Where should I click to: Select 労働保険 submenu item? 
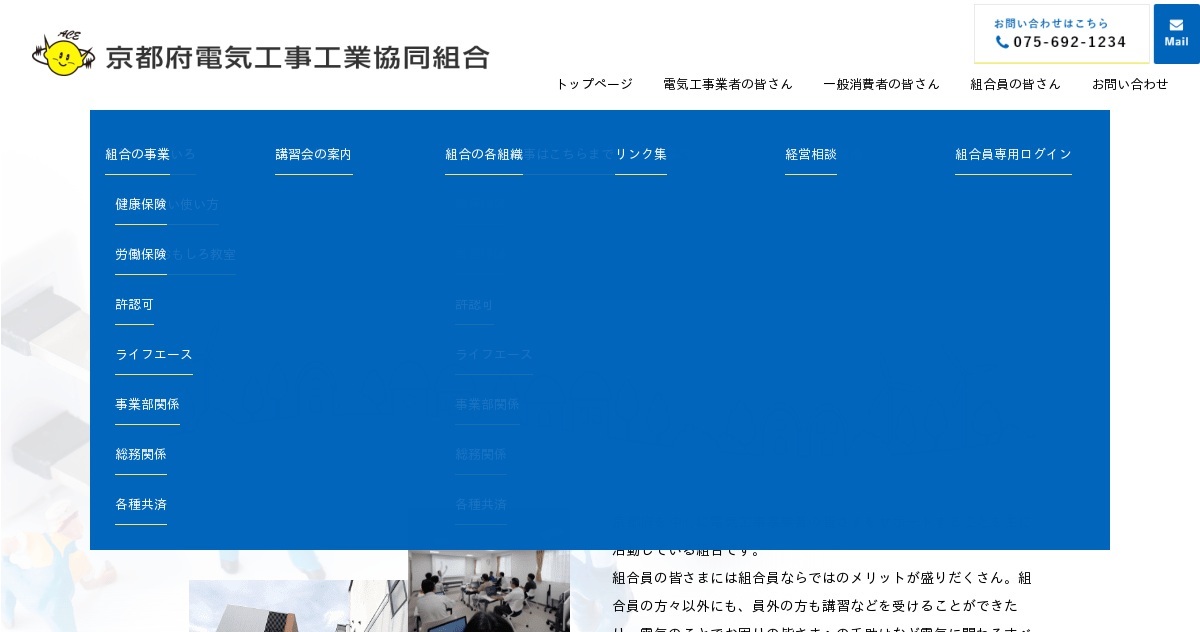tap(141, 254)
